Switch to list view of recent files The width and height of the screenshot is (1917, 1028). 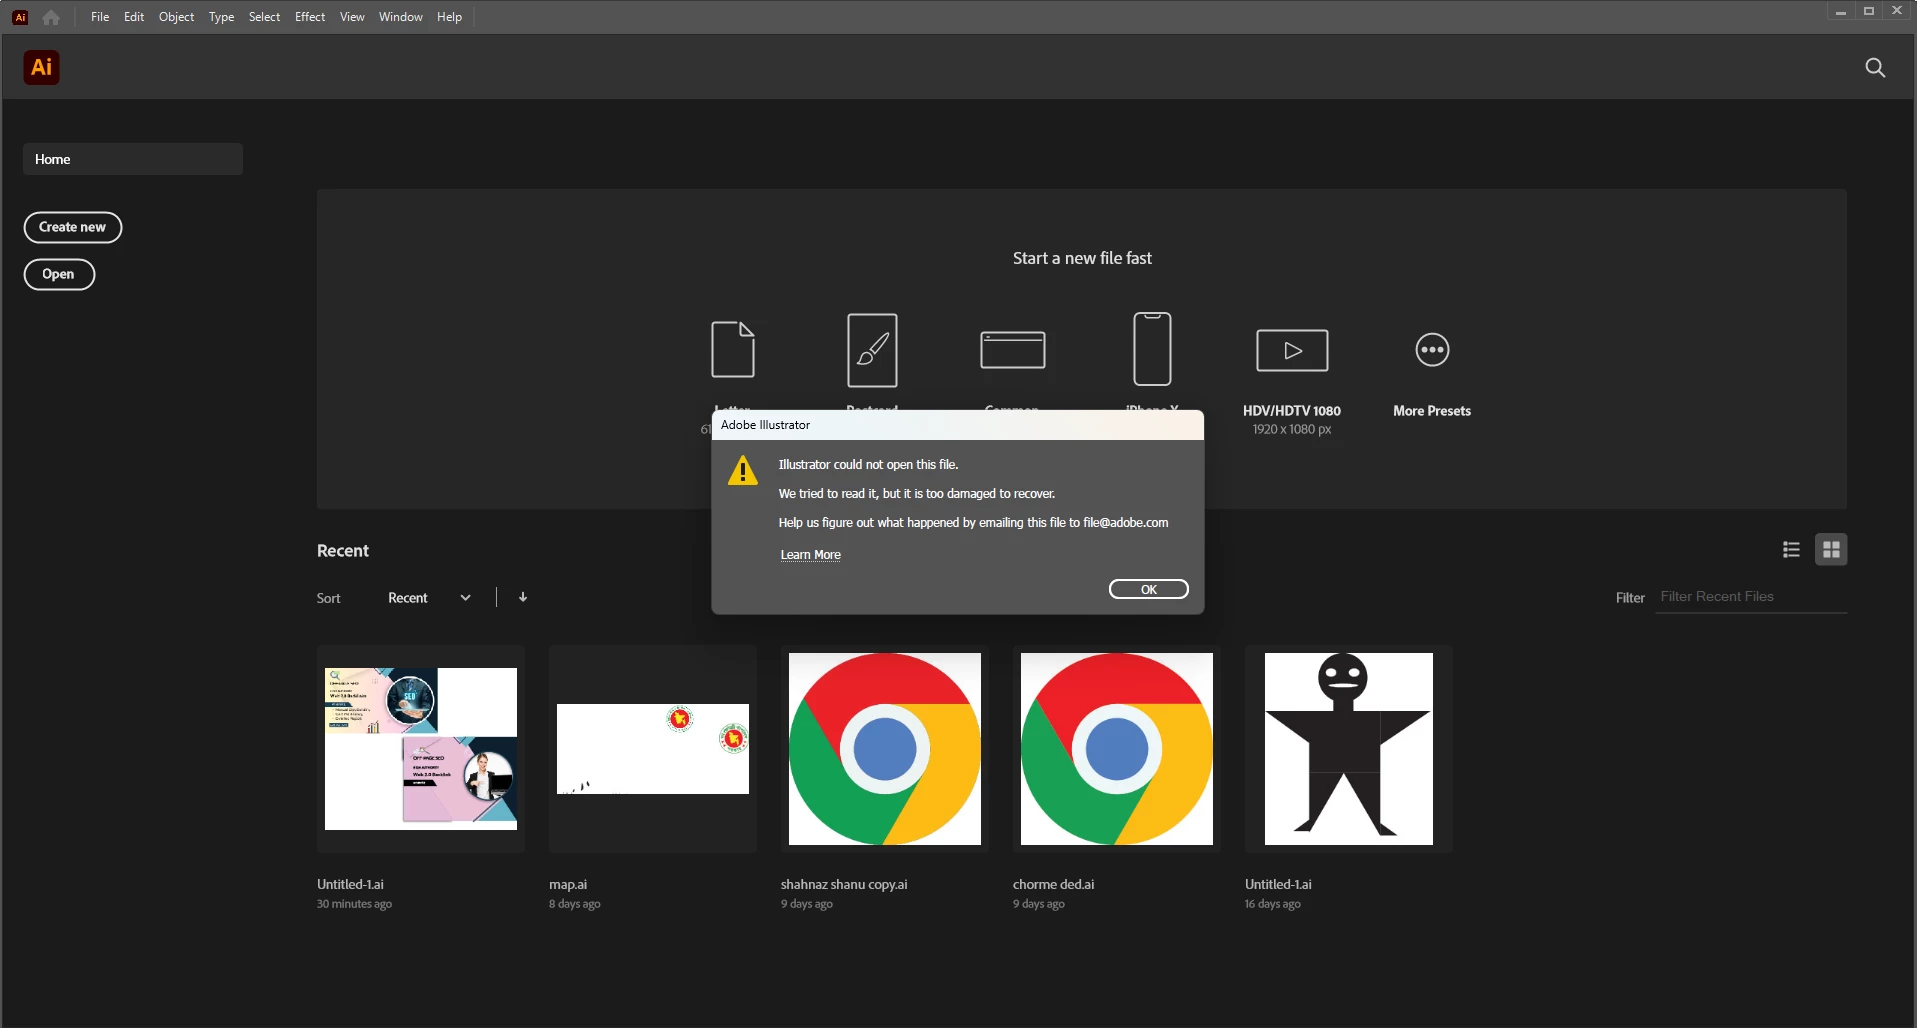(1791, 549)
